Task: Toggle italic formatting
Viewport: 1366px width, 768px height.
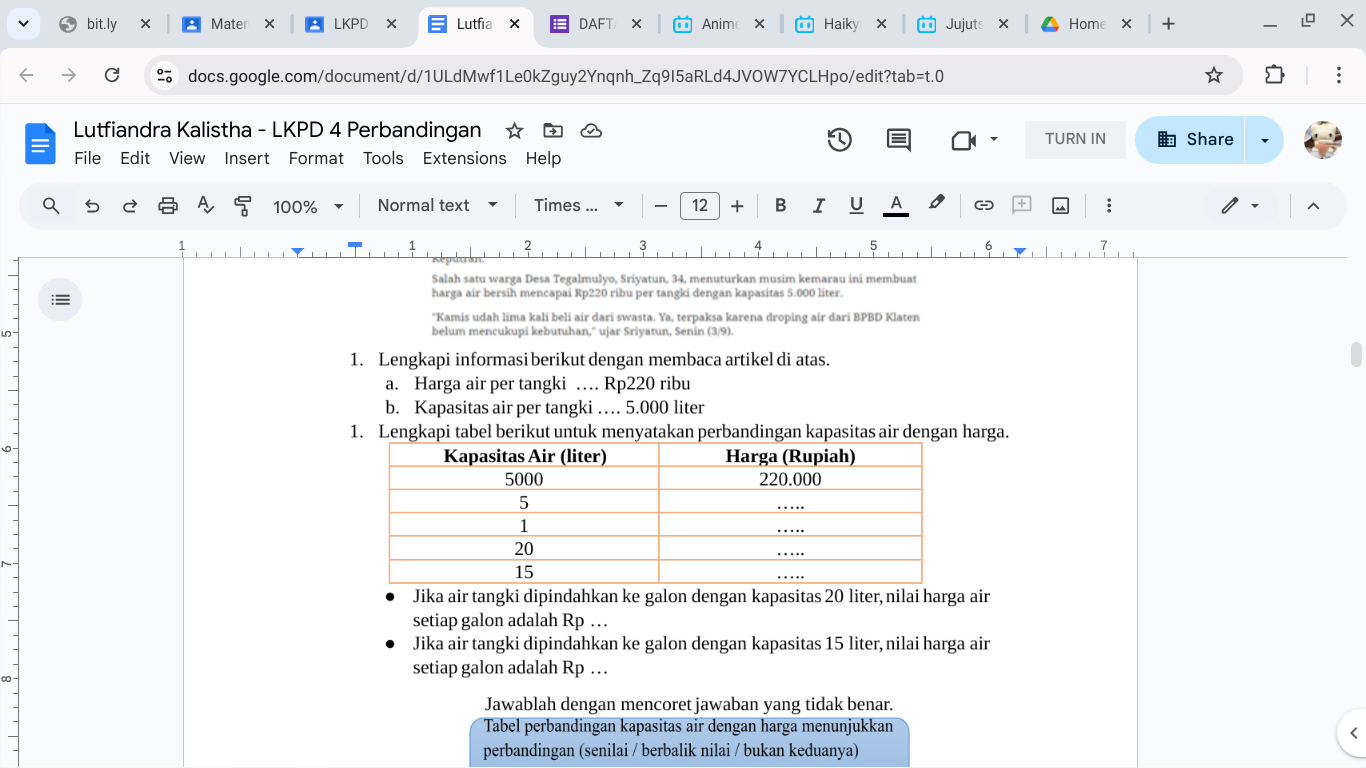Action: click(818, 206)
